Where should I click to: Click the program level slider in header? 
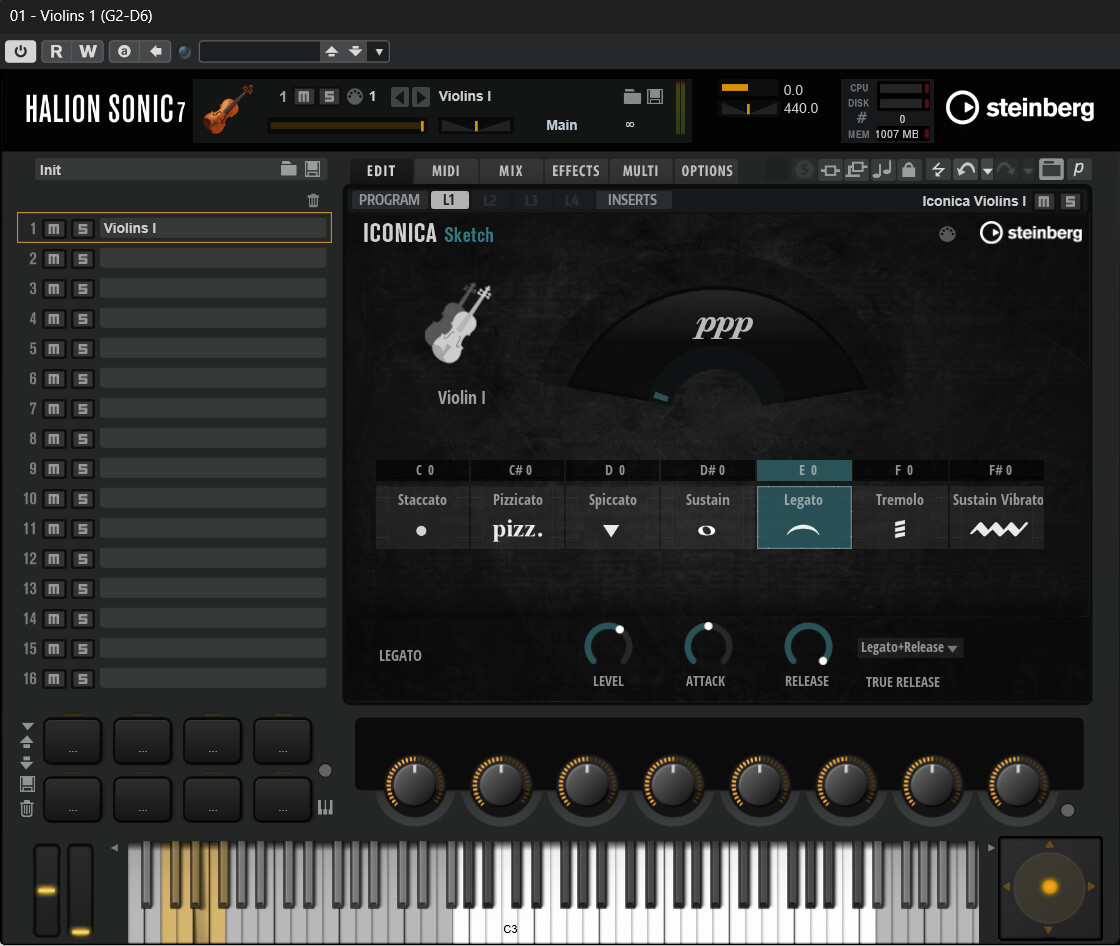coord(347,126)
